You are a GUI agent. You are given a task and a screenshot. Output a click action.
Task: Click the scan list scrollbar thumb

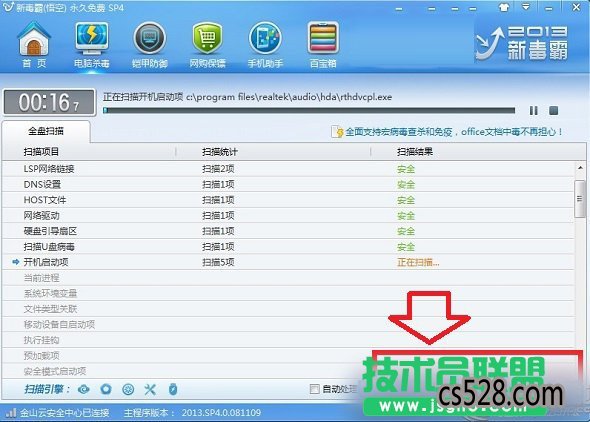tap(580, 199)
